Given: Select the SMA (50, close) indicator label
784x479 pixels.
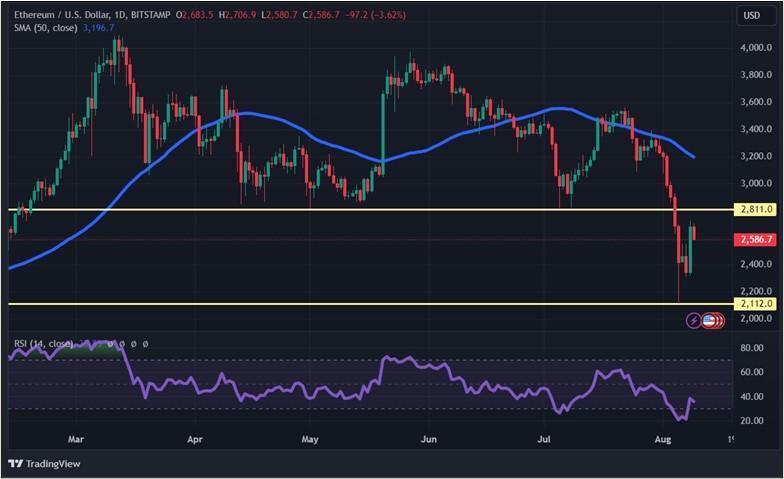Looking at the screenshot, I should point(46,28).
